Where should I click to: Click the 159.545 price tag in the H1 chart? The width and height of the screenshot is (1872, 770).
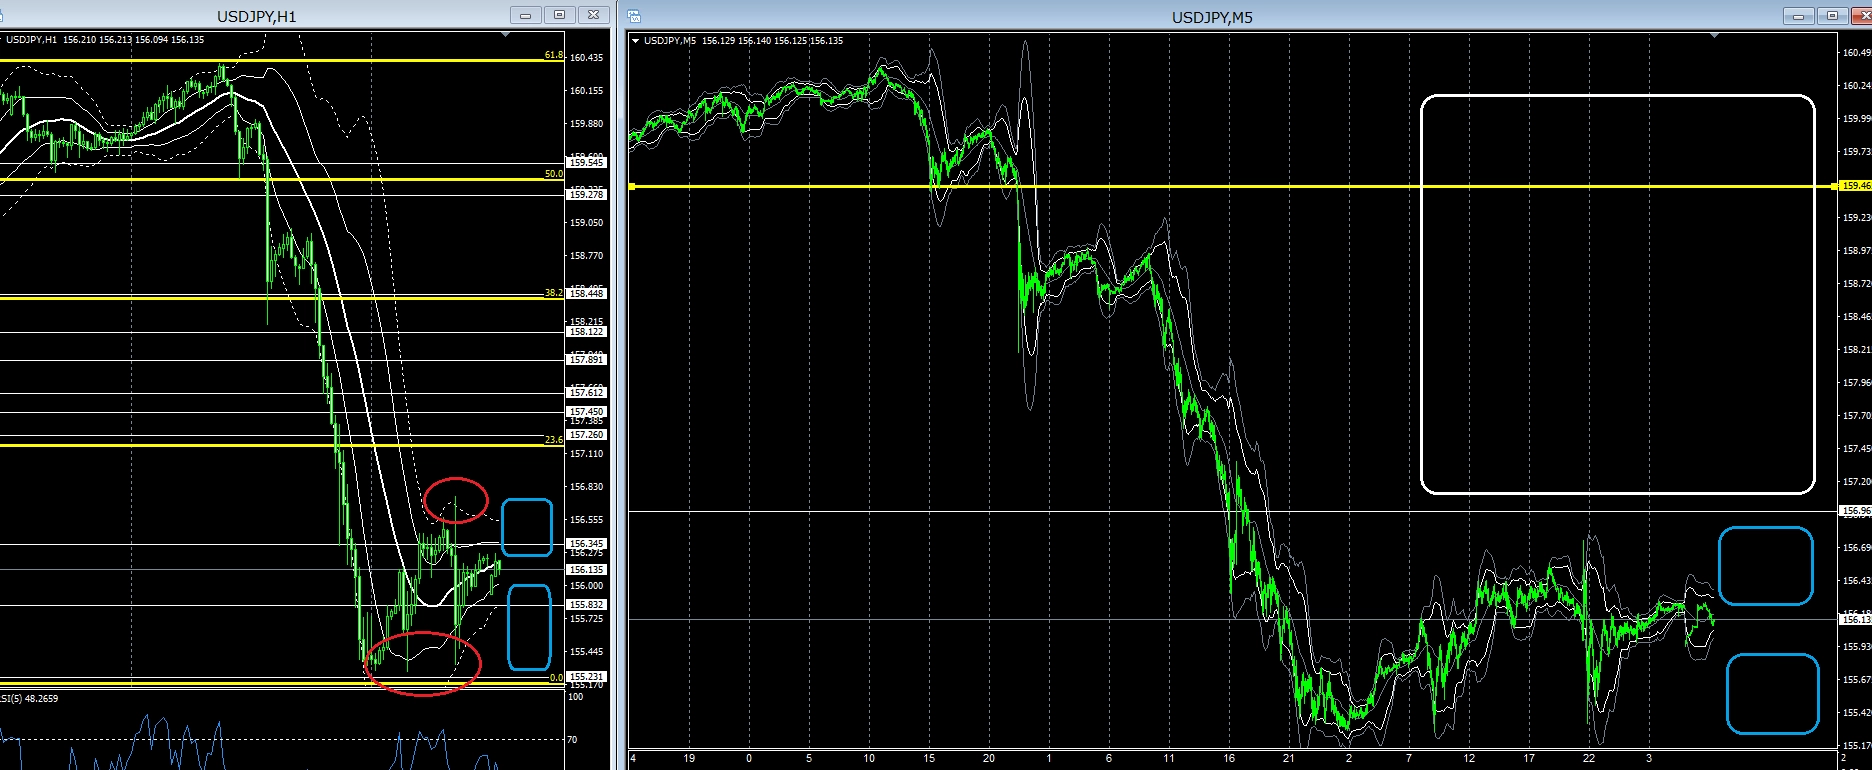pos(587,163)
